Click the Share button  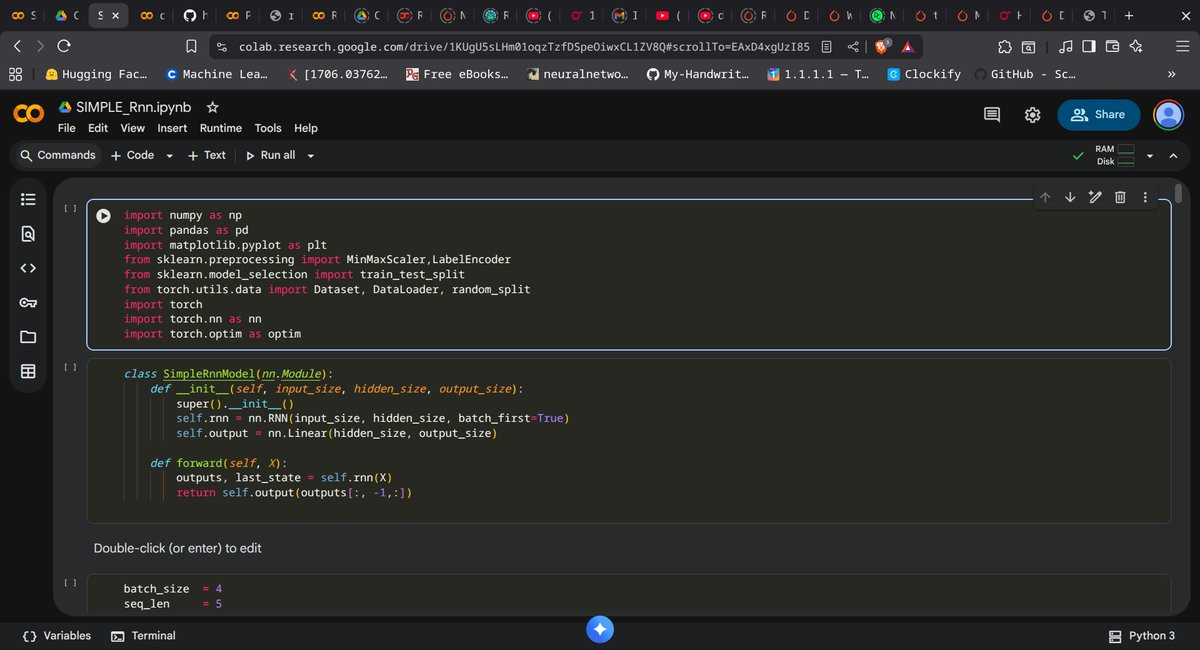[x=1098, y=115]
